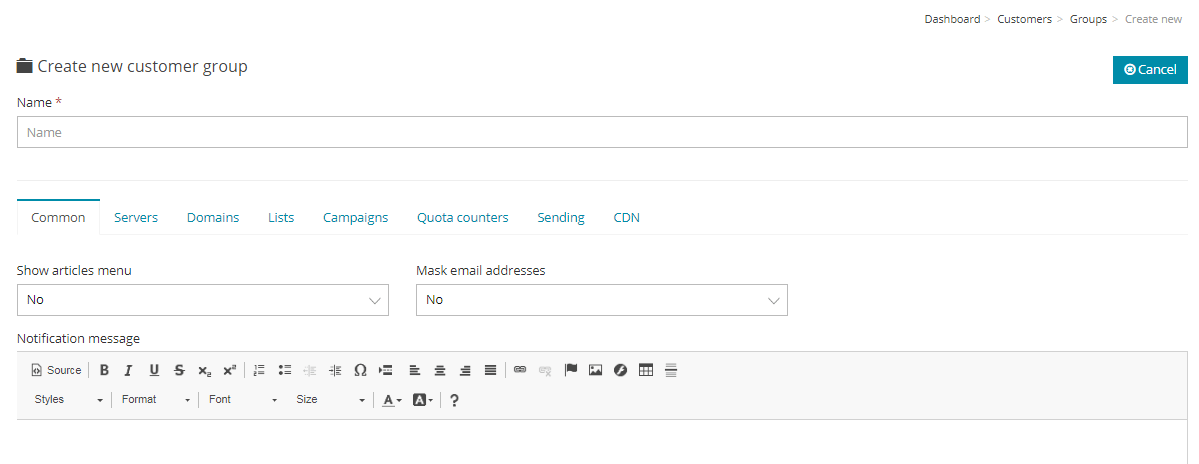Viewport: 1199px width, 464px height.
Task: Open the Styles dropdown in editor
Action: [x=68, y=400]
